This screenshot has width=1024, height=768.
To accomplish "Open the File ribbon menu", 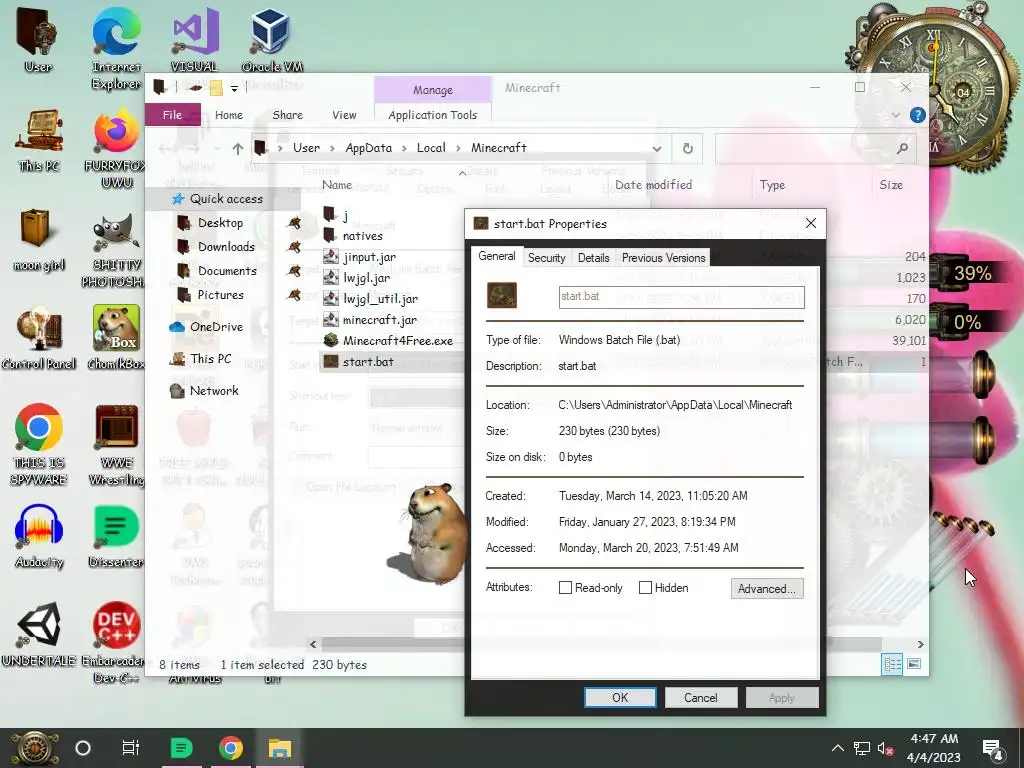I will pos(172,115).
